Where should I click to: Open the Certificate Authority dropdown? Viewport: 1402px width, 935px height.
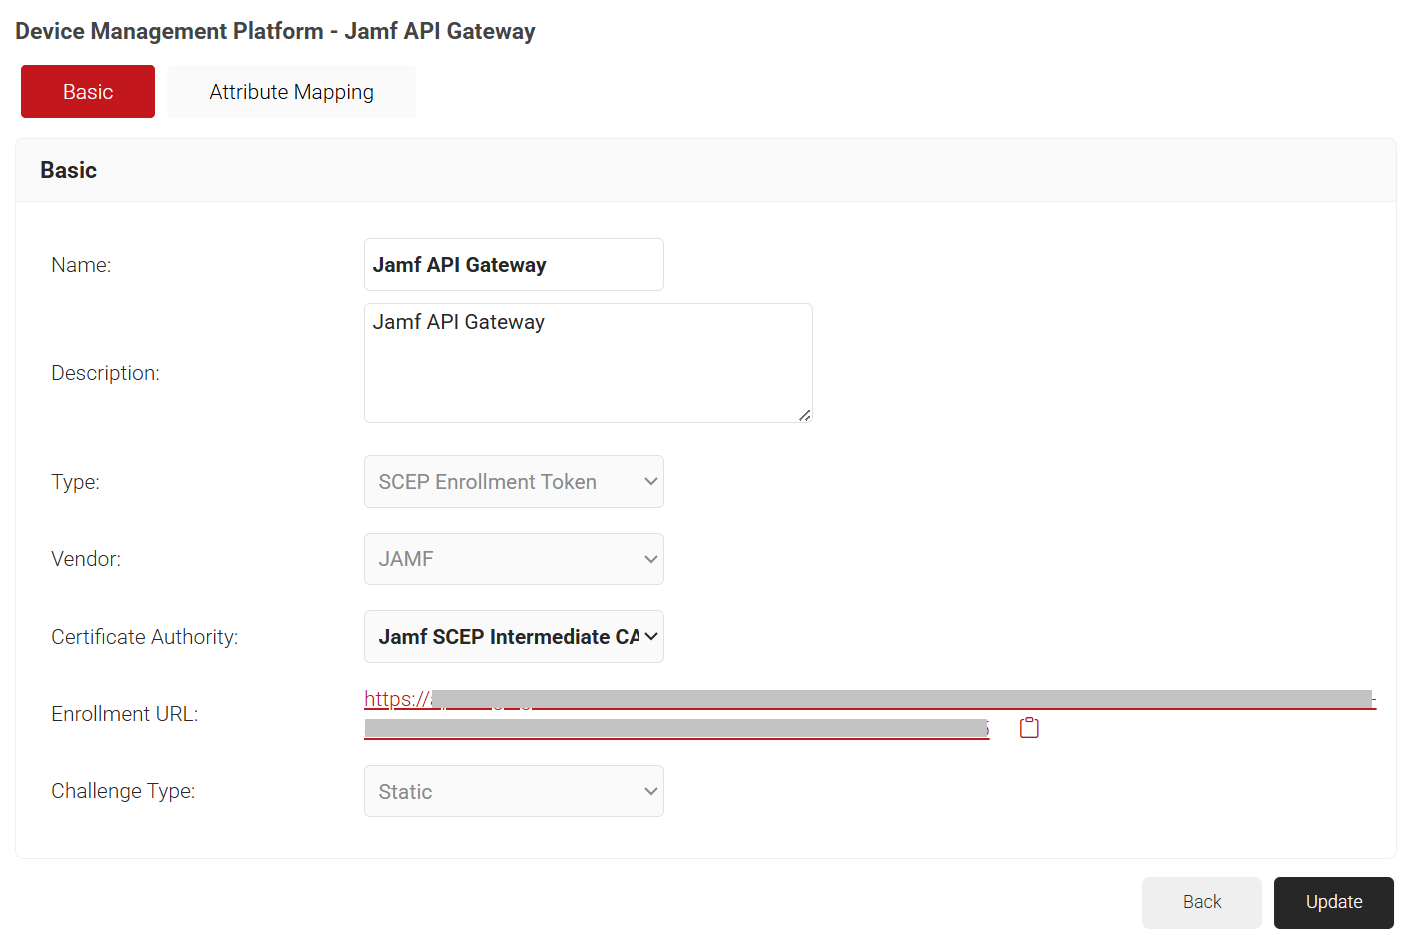[513, 637]
